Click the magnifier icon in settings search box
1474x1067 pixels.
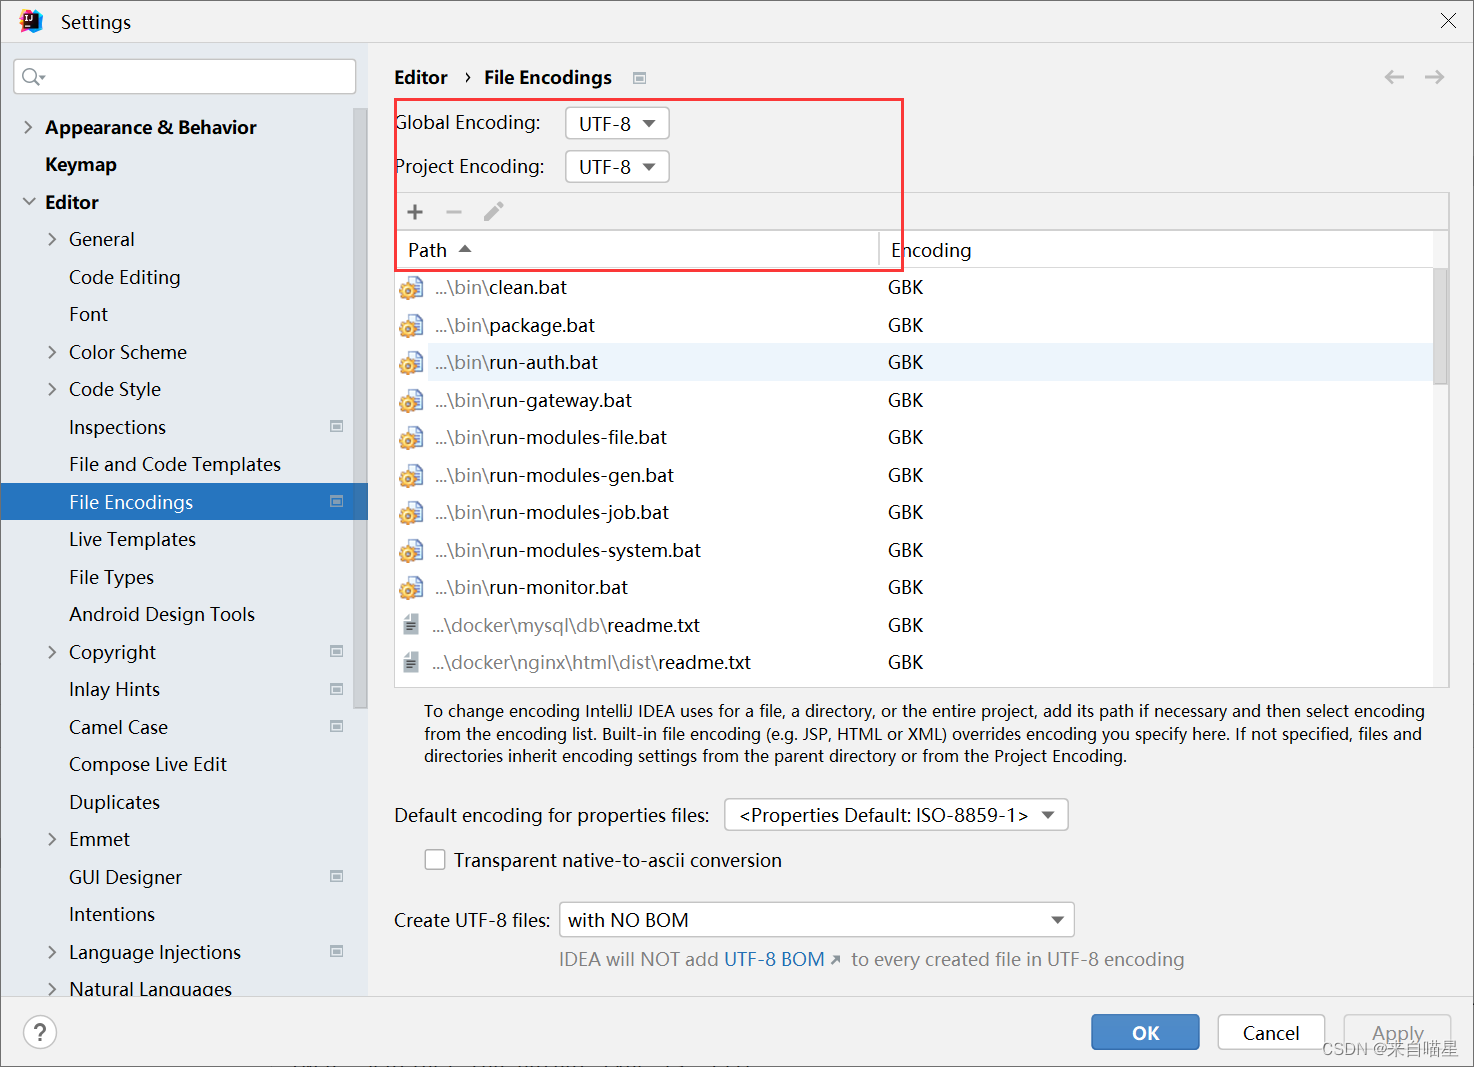[32, 76]
